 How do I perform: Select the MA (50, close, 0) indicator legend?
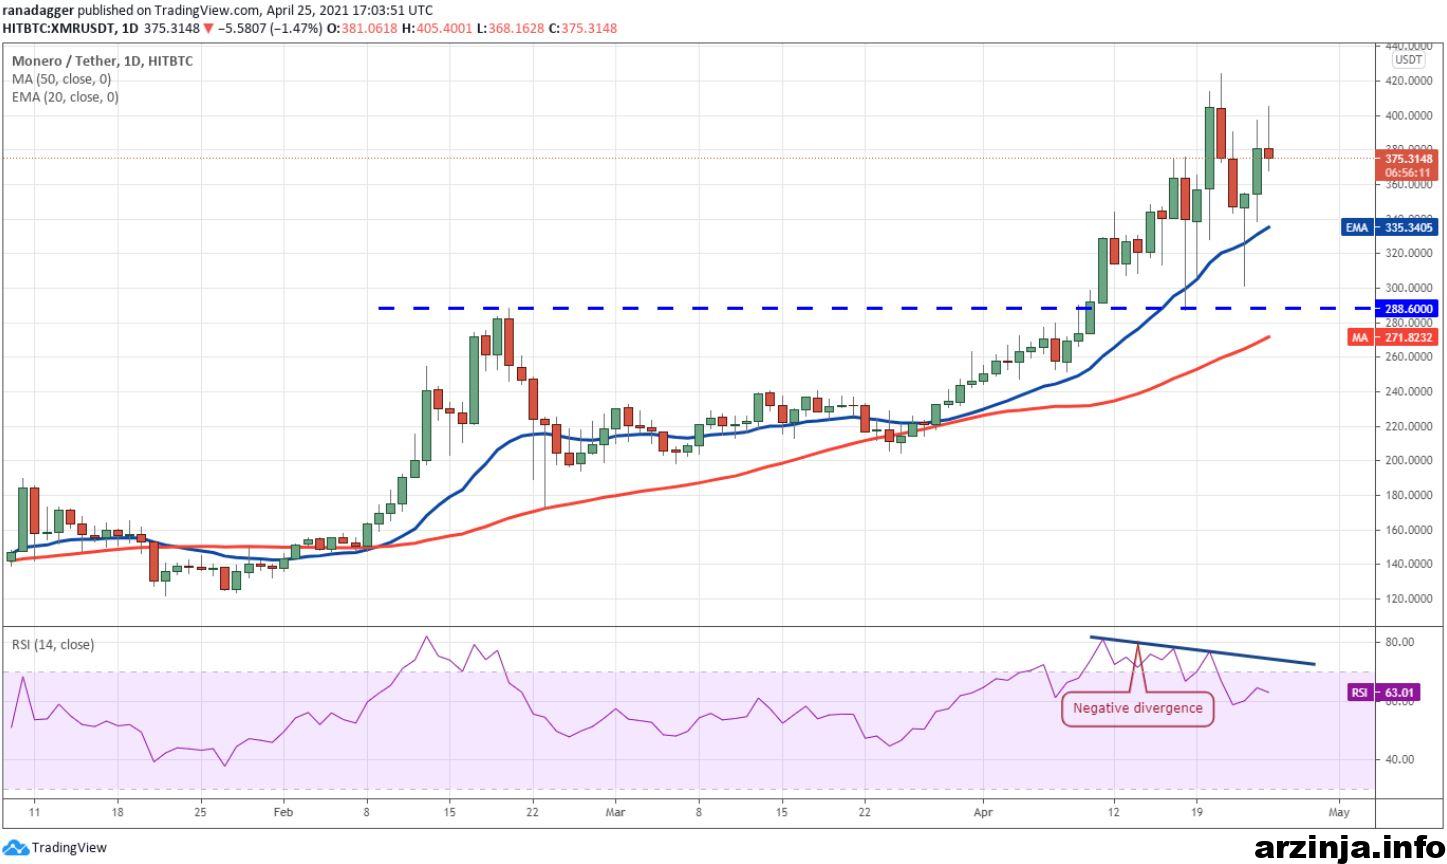[x=62, y=79]
